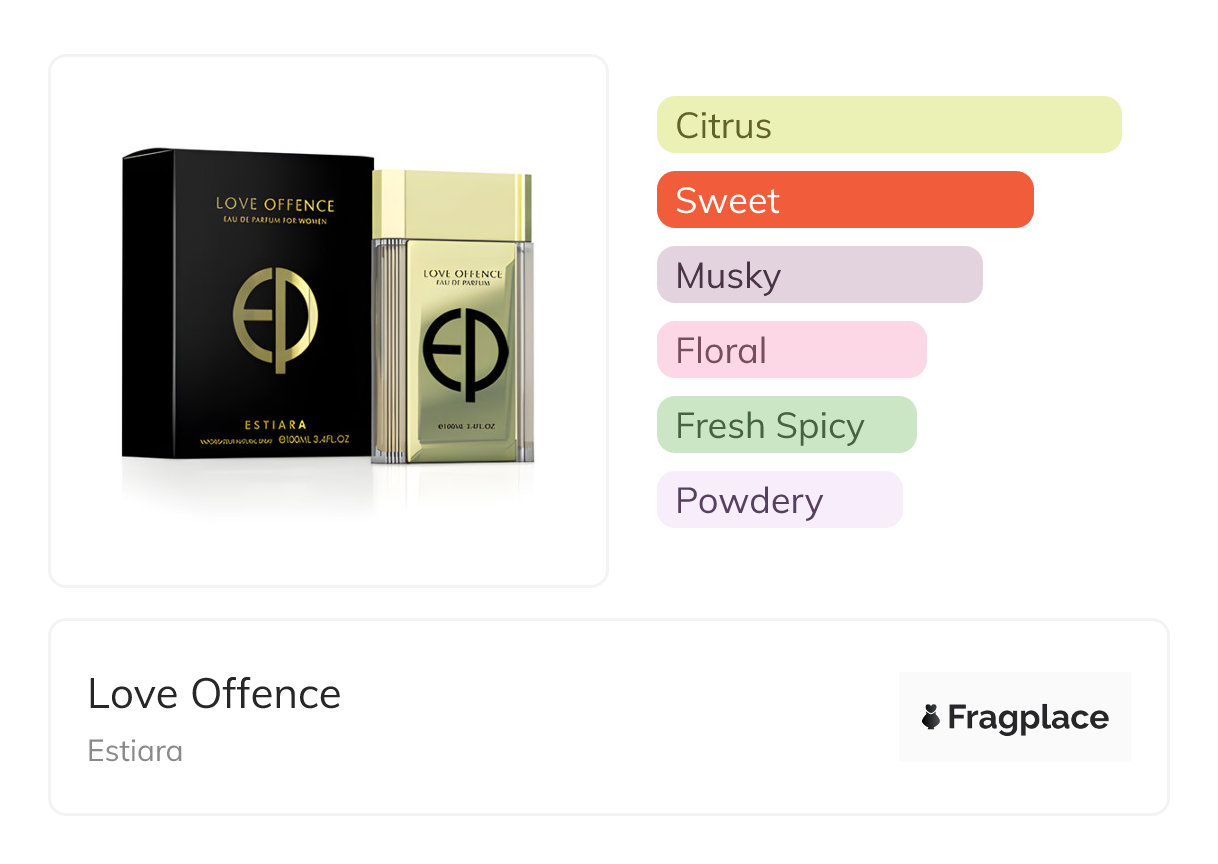Click the 100ML 3.4FL.OZ text on bottle
1218x864 pixels.
pyautogui.click(x=464, y=427)
